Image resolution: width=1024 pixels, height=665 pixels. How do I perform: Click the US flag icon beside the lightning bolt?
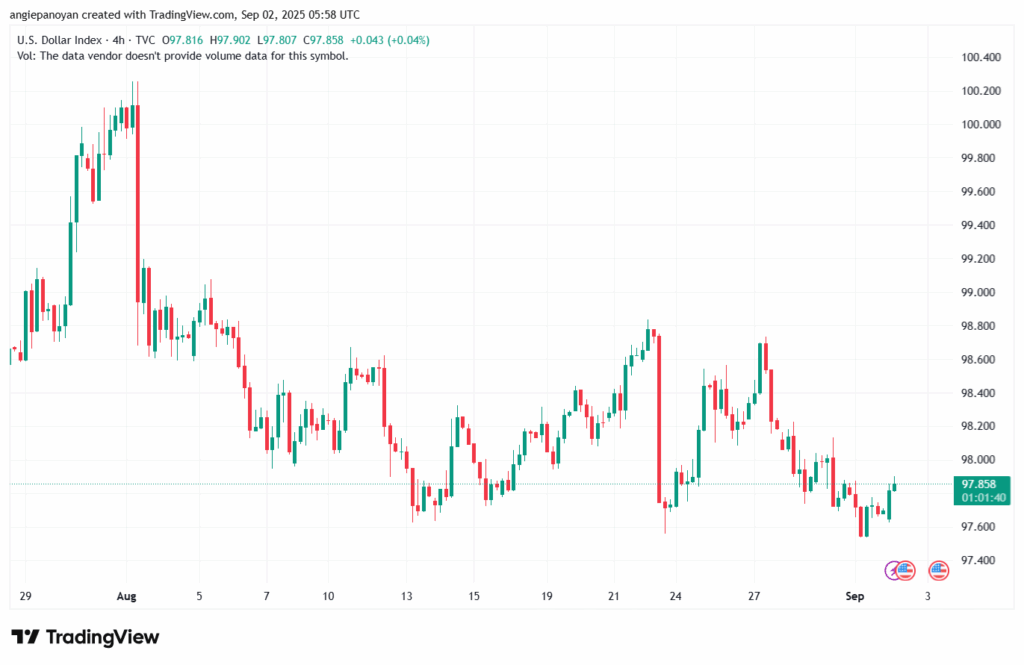tap(905, 570)
